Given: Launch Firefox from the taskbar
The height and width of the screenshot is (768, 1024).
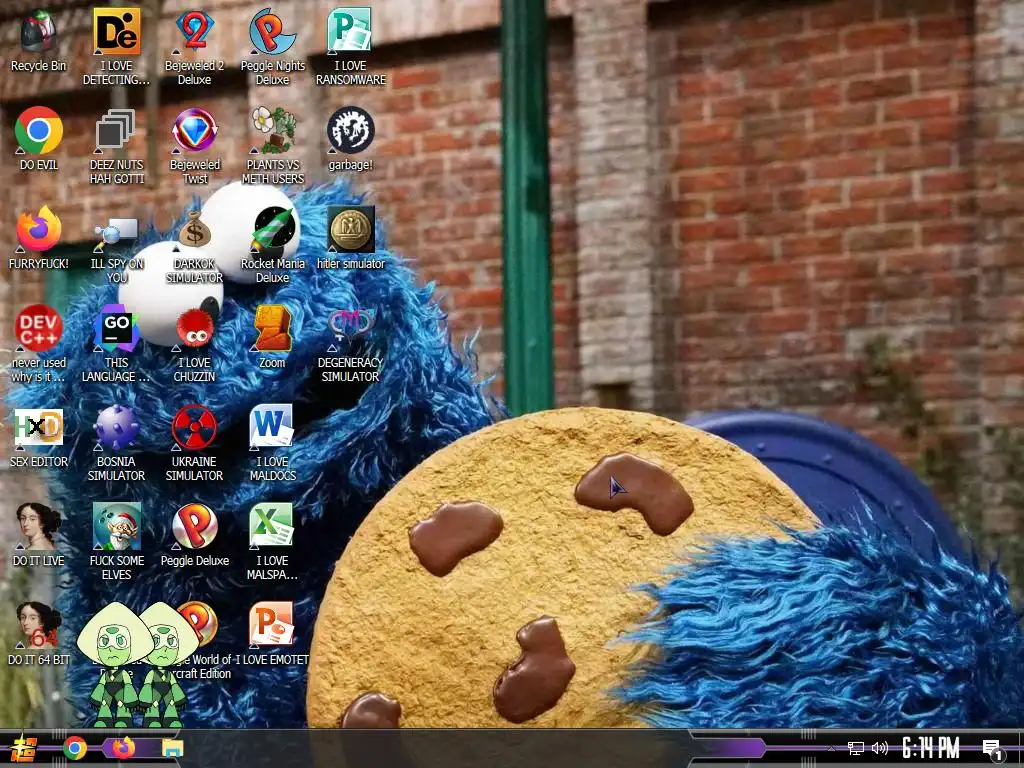Looking at the screenshot, I should tap(123, 748).
